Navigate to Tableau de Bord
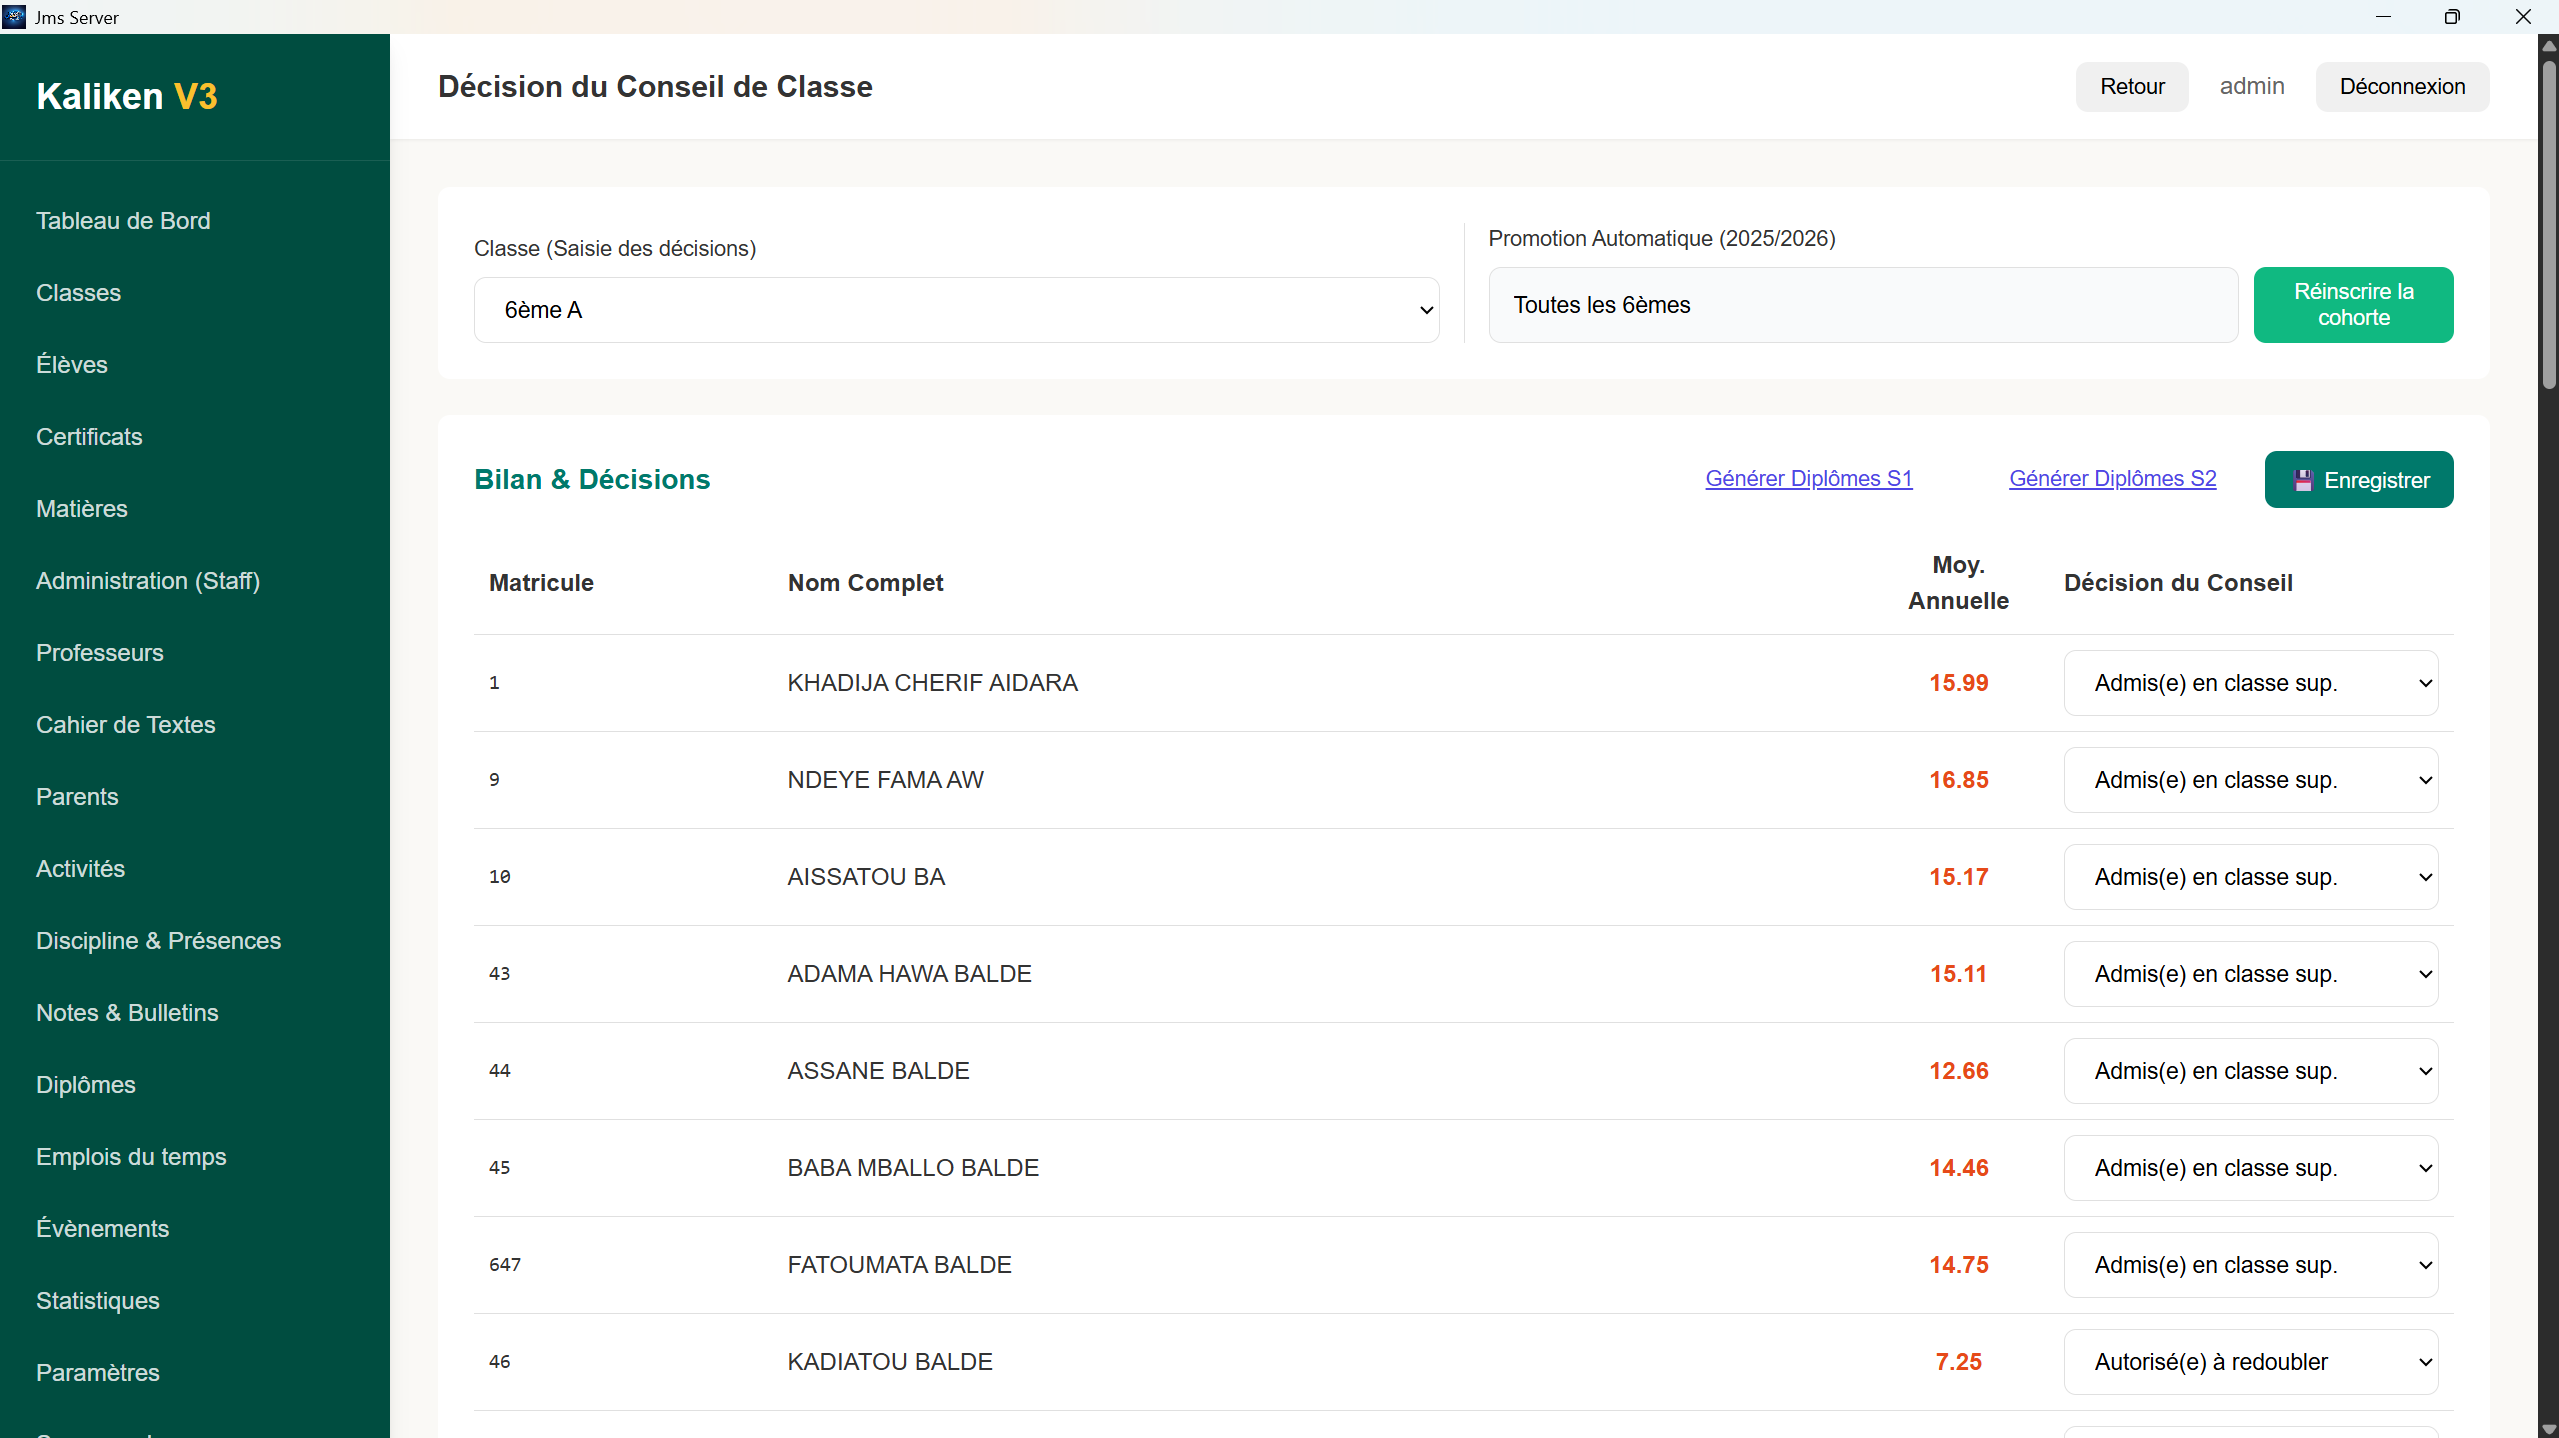The image size is (2559, 1438). point(123,220)
